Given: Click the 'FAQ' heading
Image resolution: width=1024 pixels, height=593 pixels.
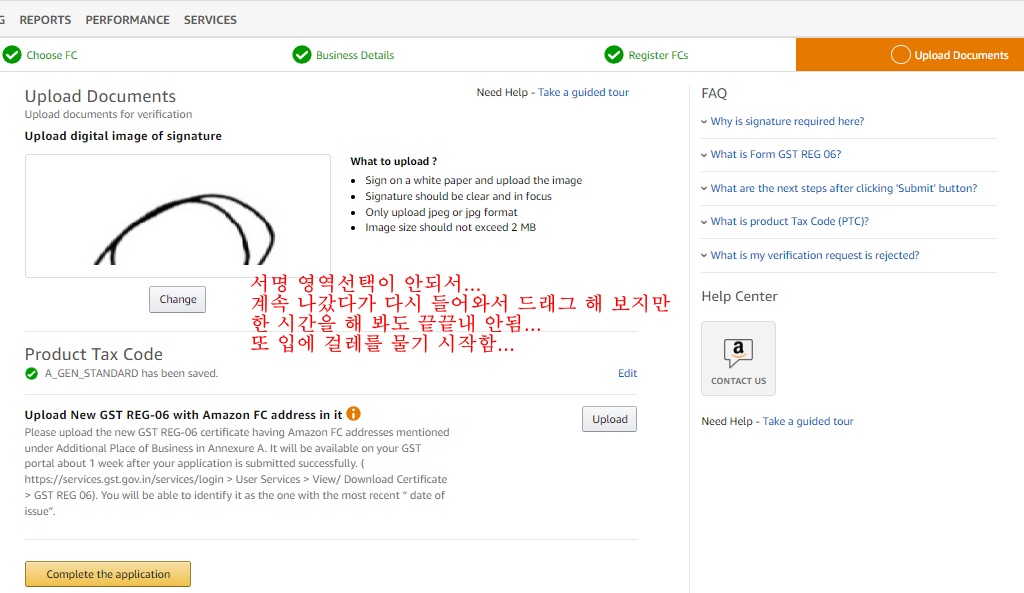Looking at the screenshot, I should click(x=714, y=93).
